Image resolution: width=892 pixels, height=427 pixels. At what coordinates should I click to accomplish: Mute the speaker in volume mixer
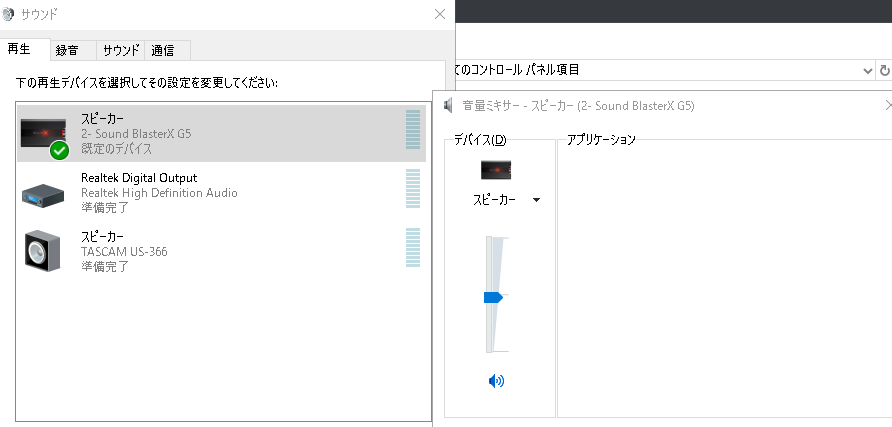(x=497, y=381)
